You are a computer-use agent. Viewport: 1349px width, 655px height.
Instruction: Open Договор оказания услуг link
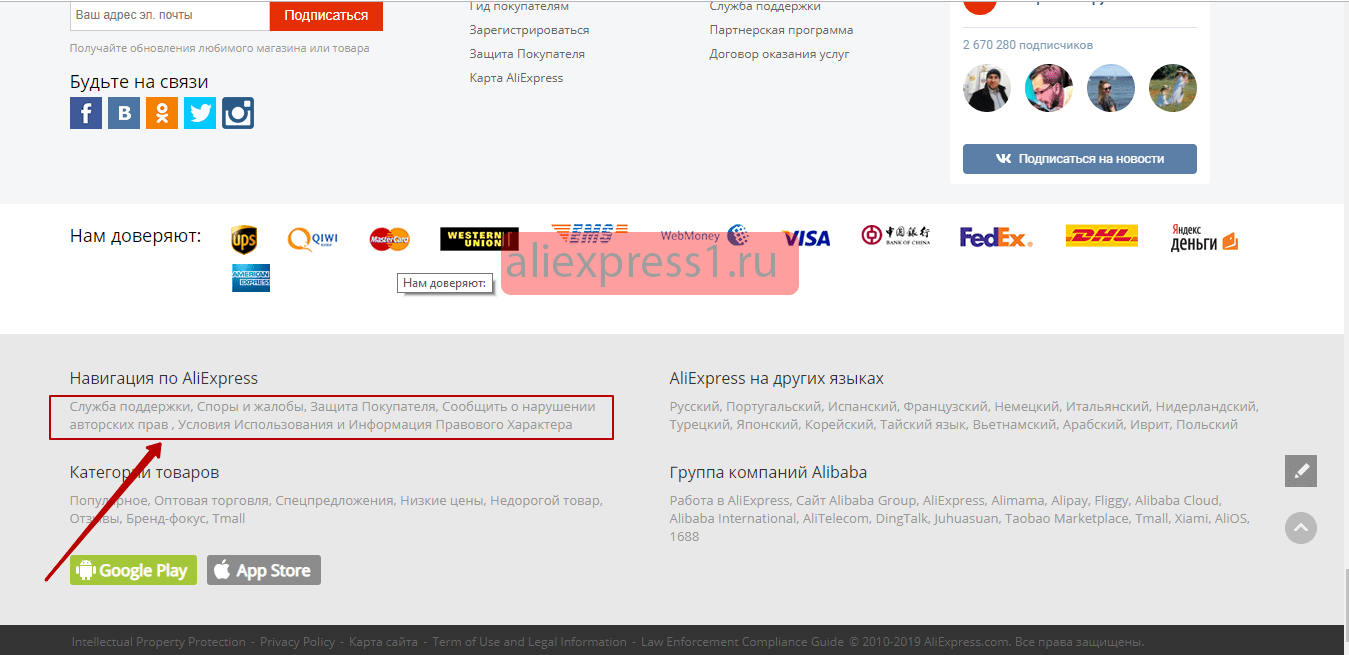point(779,54)
